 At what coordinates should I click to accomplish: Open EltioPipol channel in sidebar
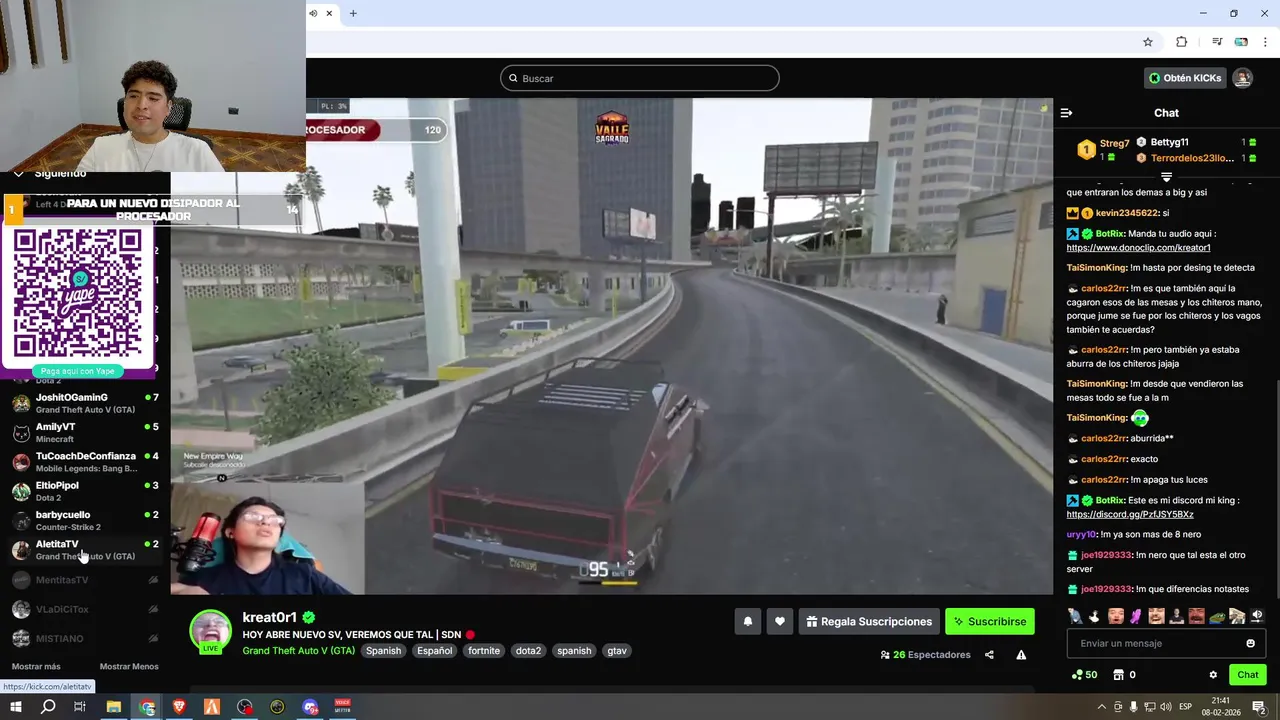point(85,491)
